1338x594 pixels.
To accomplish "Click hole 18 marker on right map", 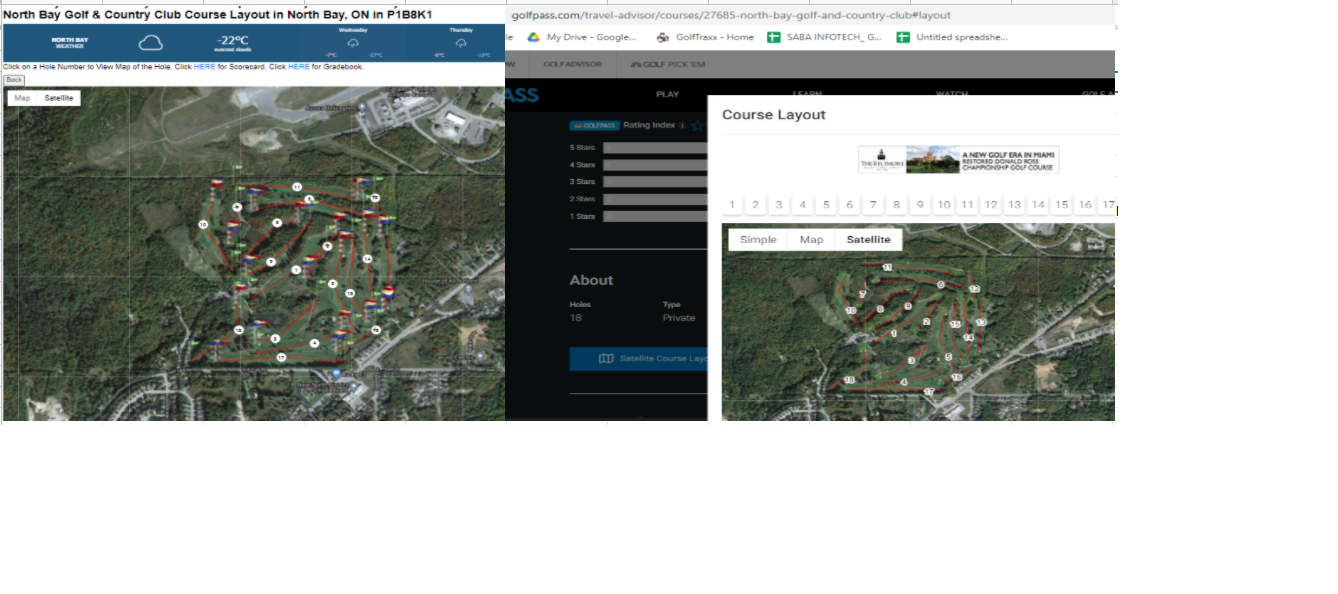I will pos(849,380).
